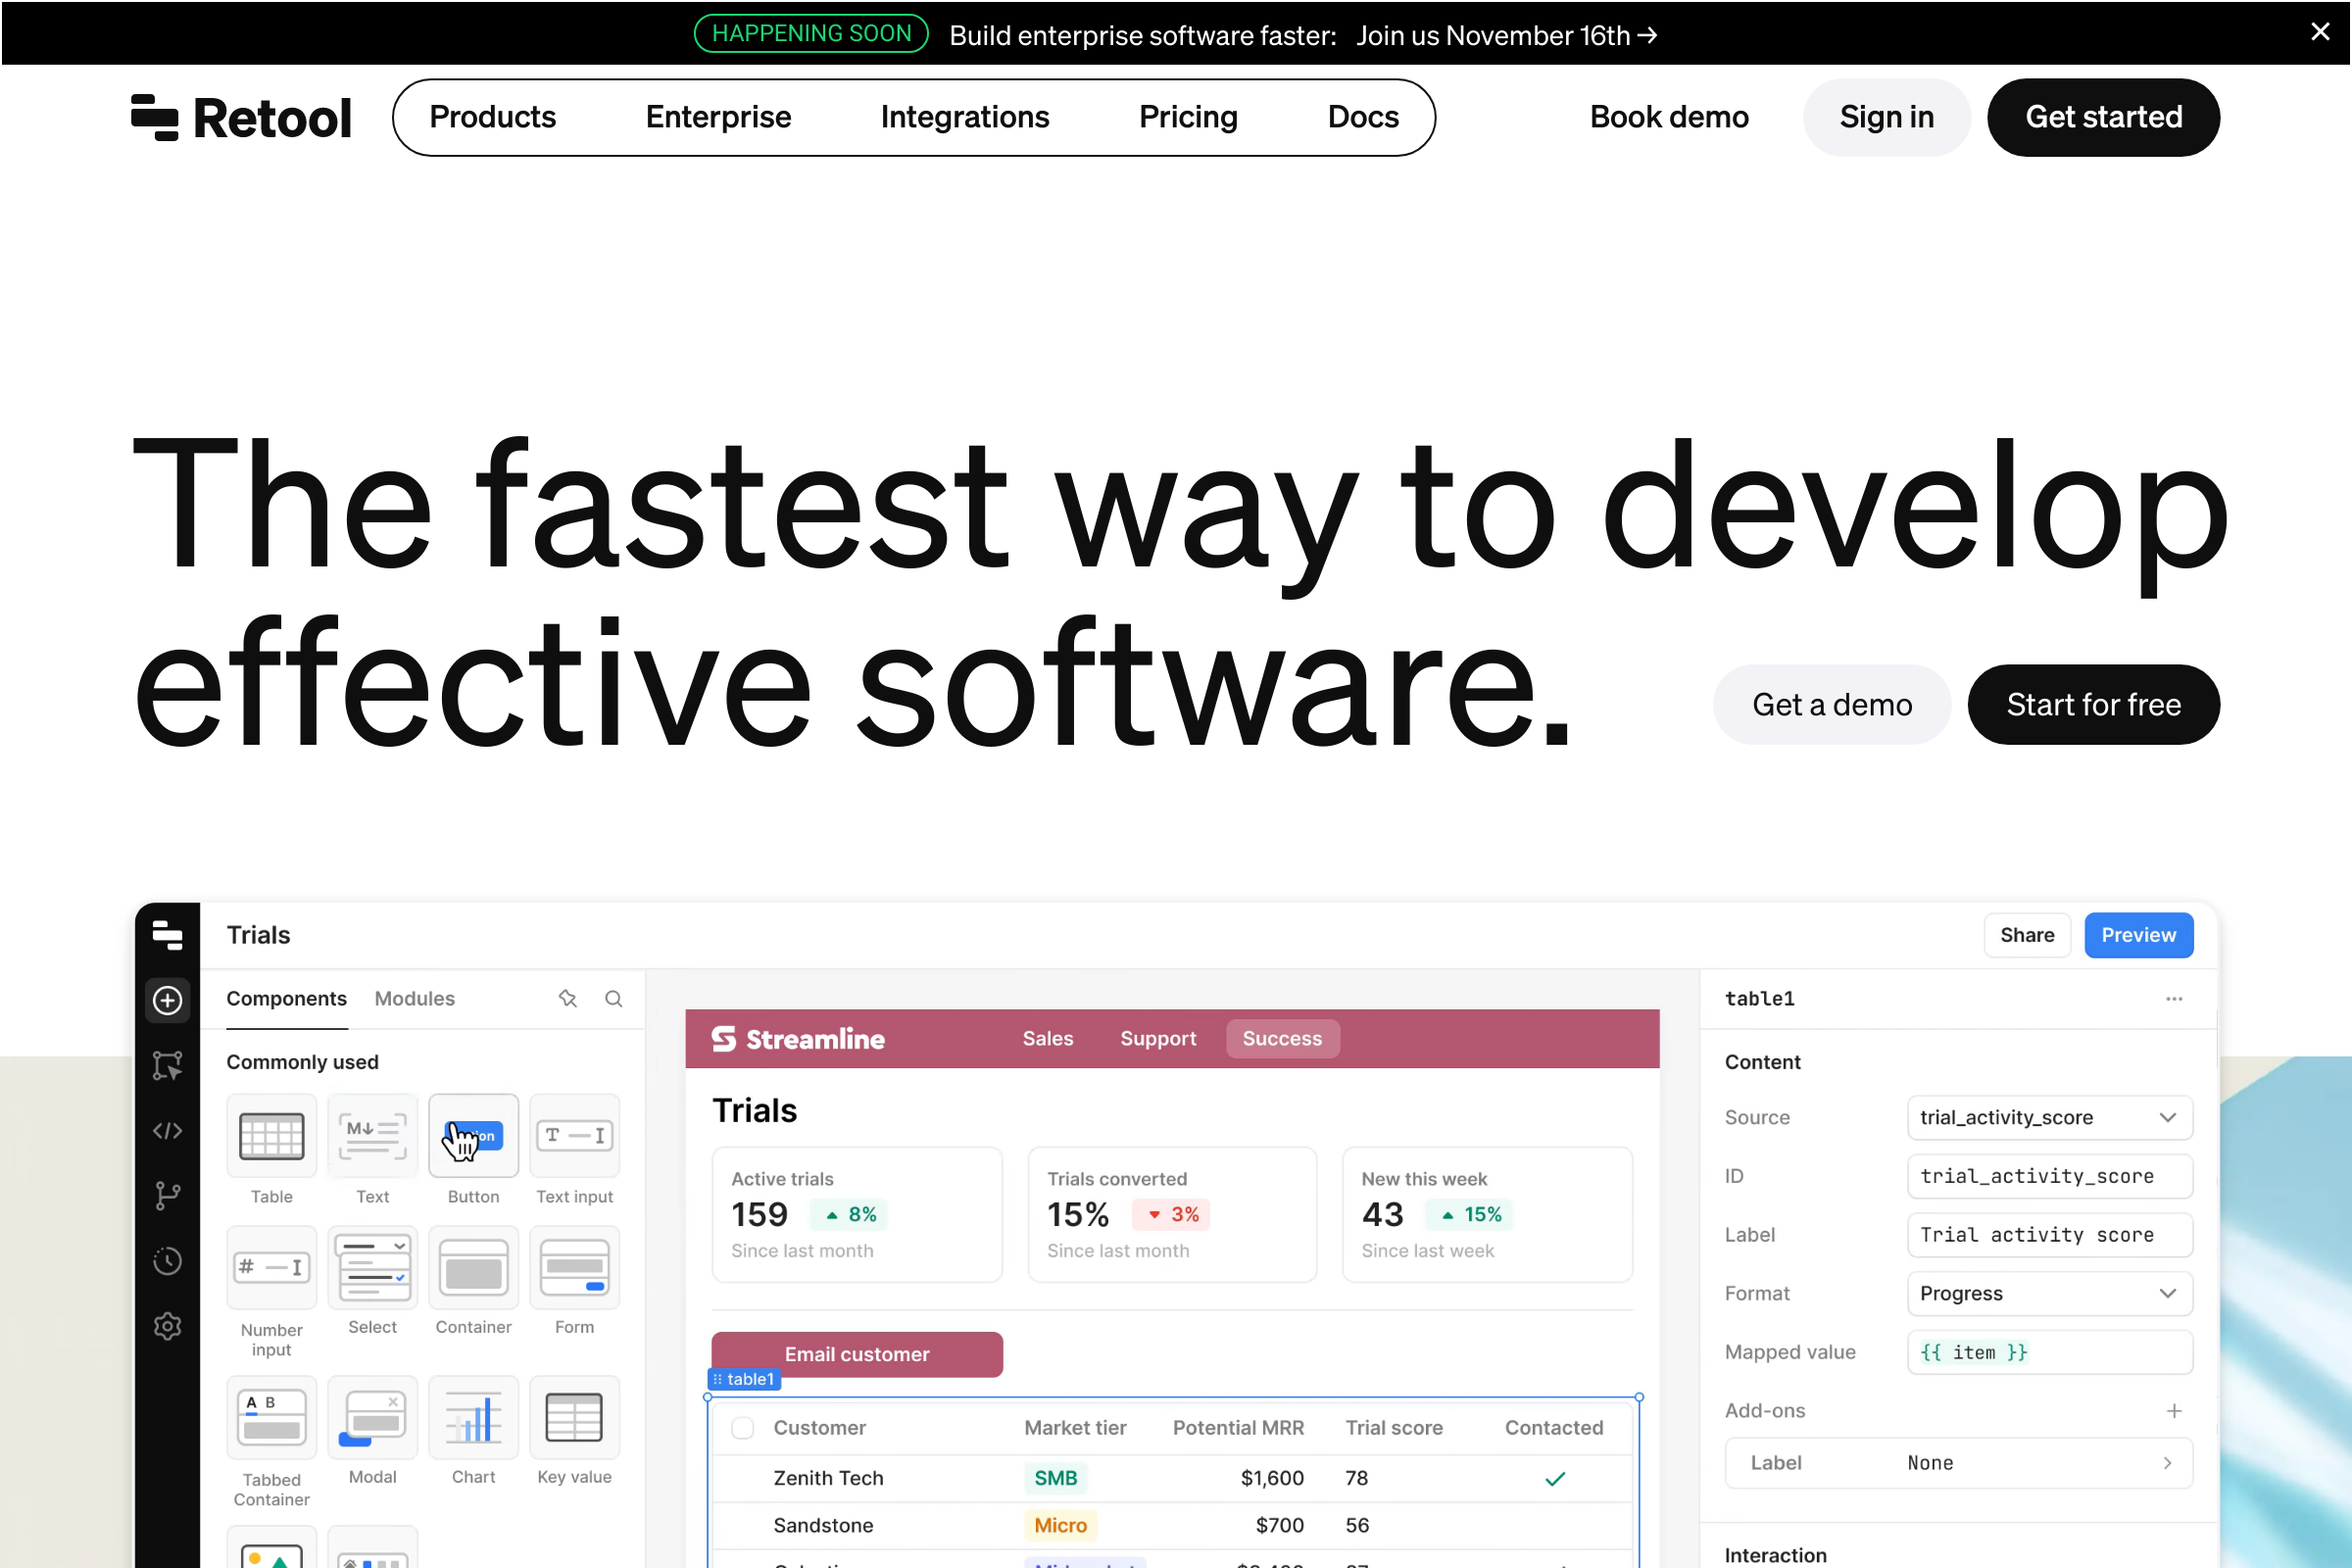The height and width of the screenshot is (1568, 2352).
Task: Click the pin icon in components panel
Action: point(568,999)
